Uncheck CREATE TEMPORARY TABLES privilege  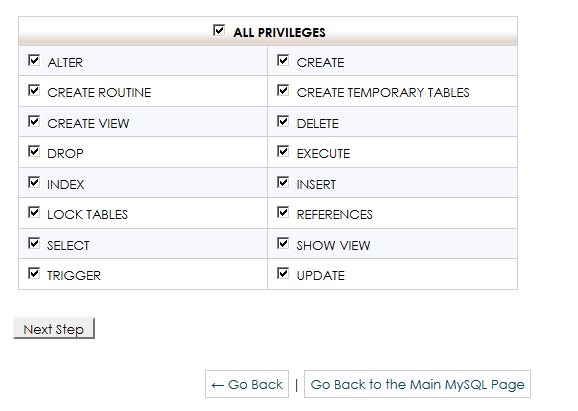283,90
